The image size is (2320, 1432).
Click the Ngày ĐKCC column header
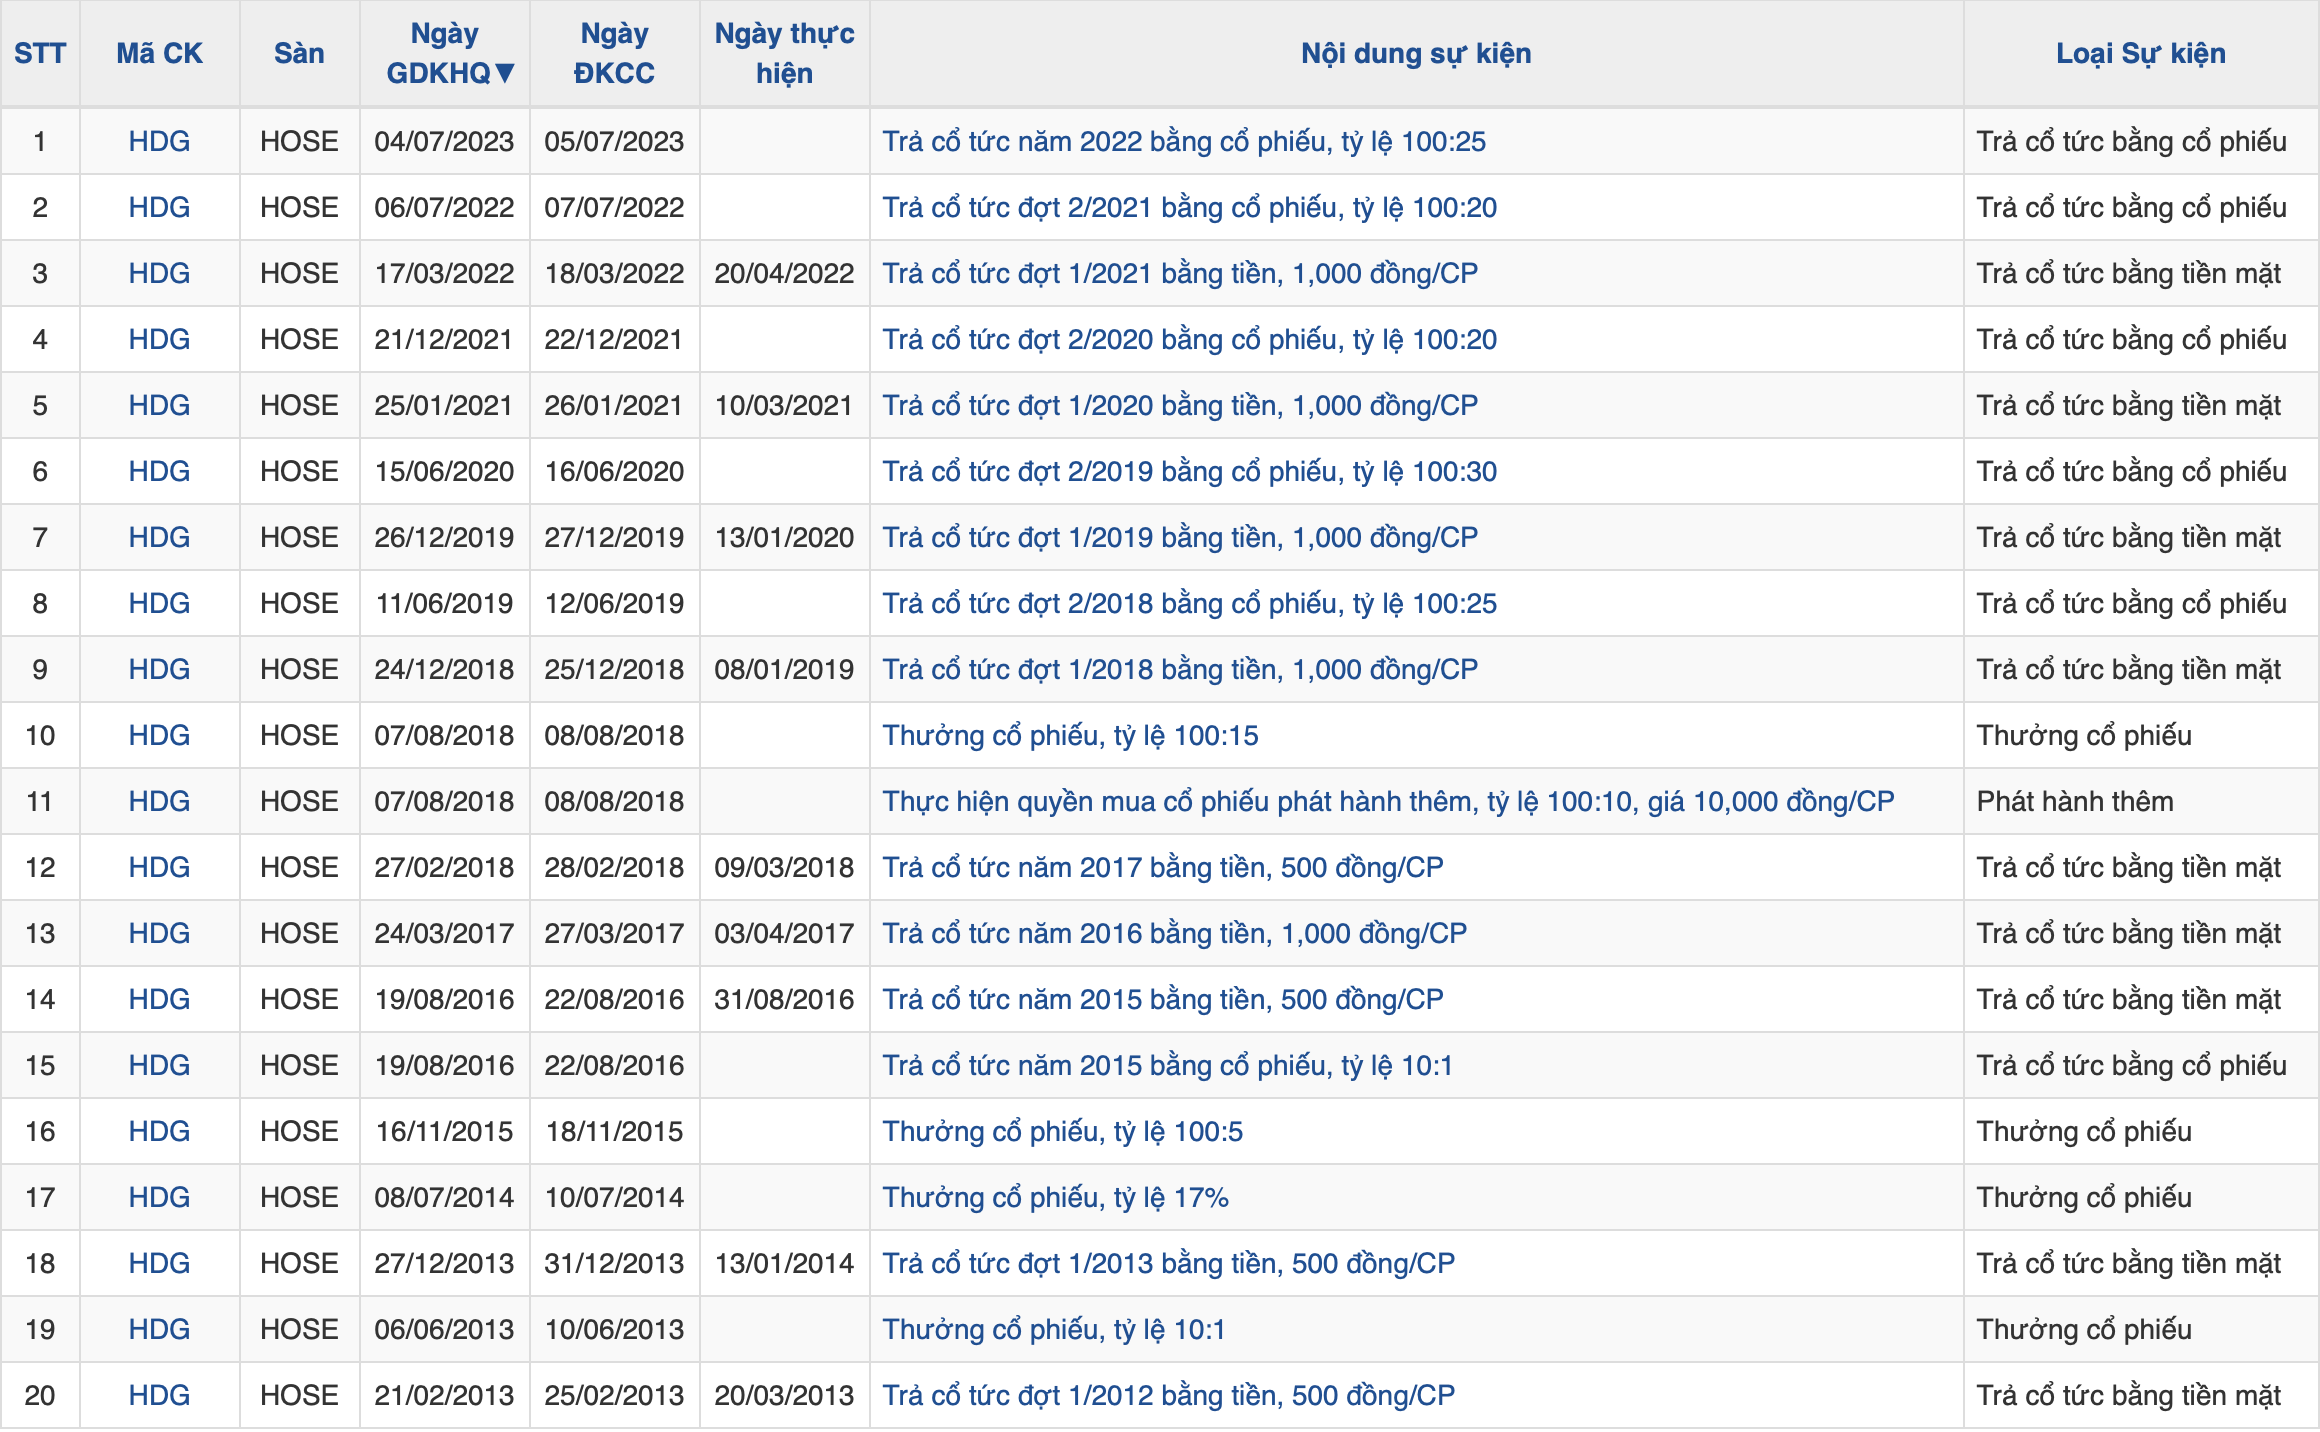614,53
